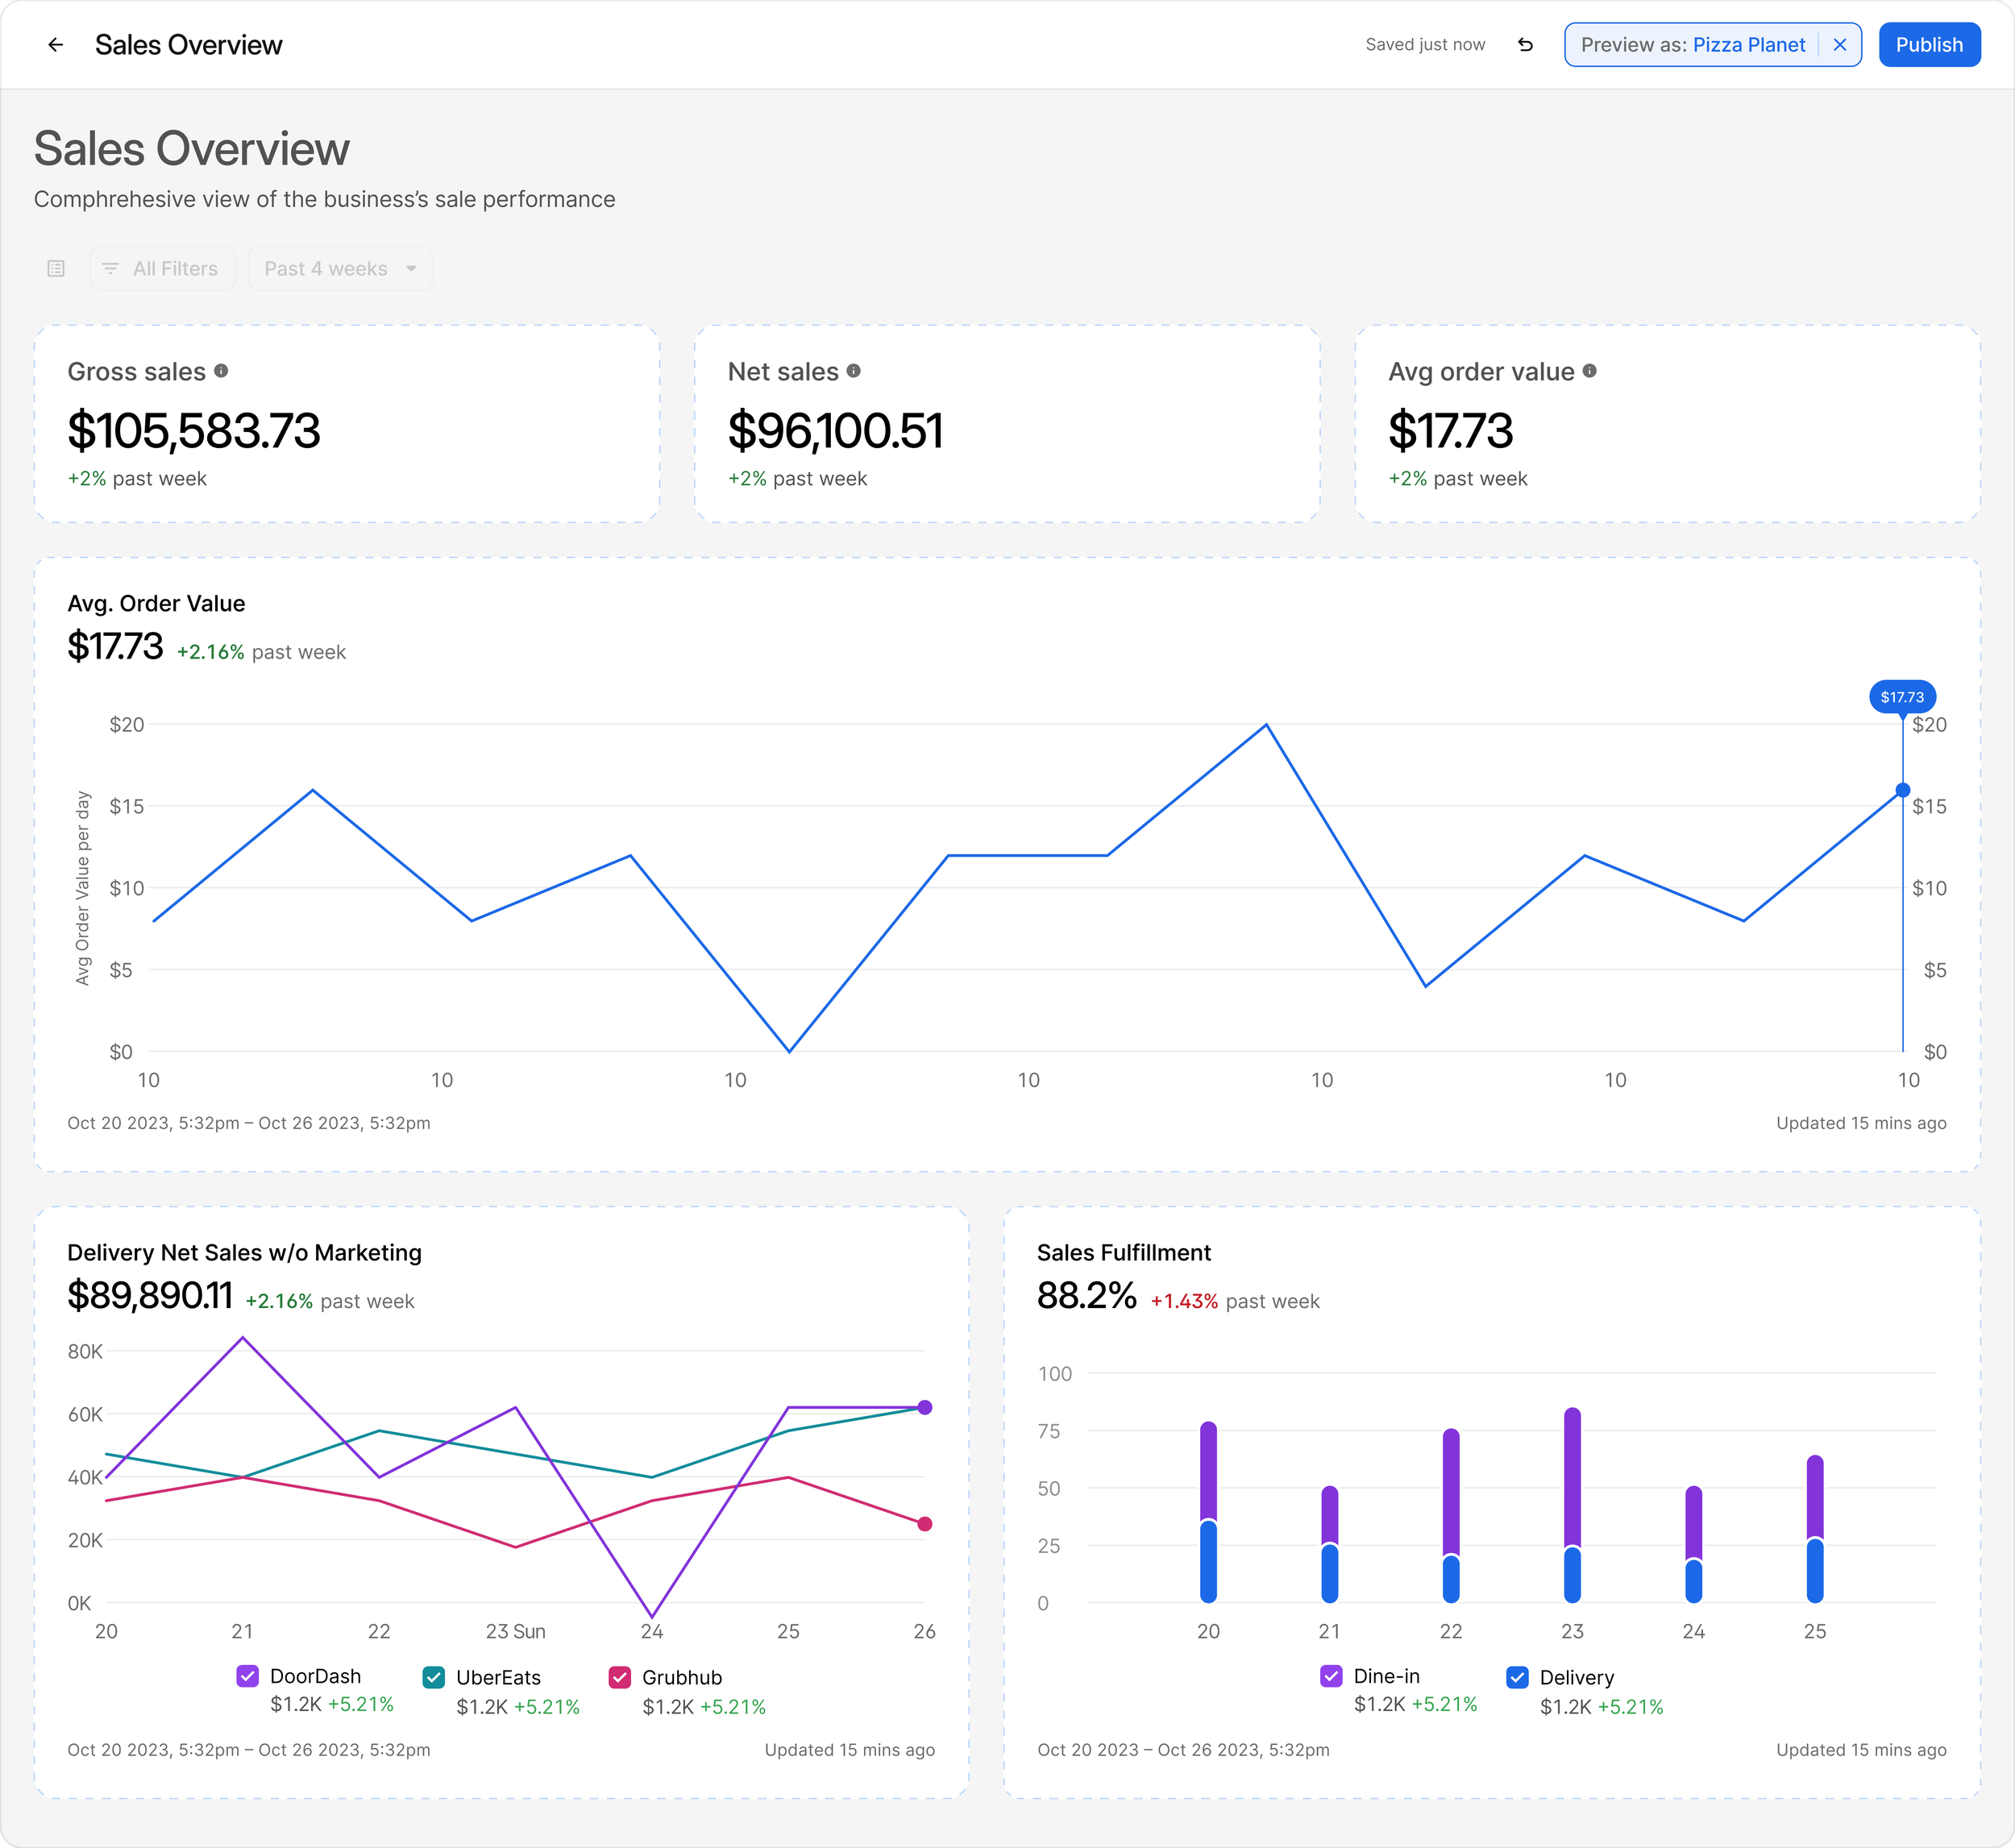
Task: Toggle the UberEats legend checkbox
Action: [x=433, y=1677]
